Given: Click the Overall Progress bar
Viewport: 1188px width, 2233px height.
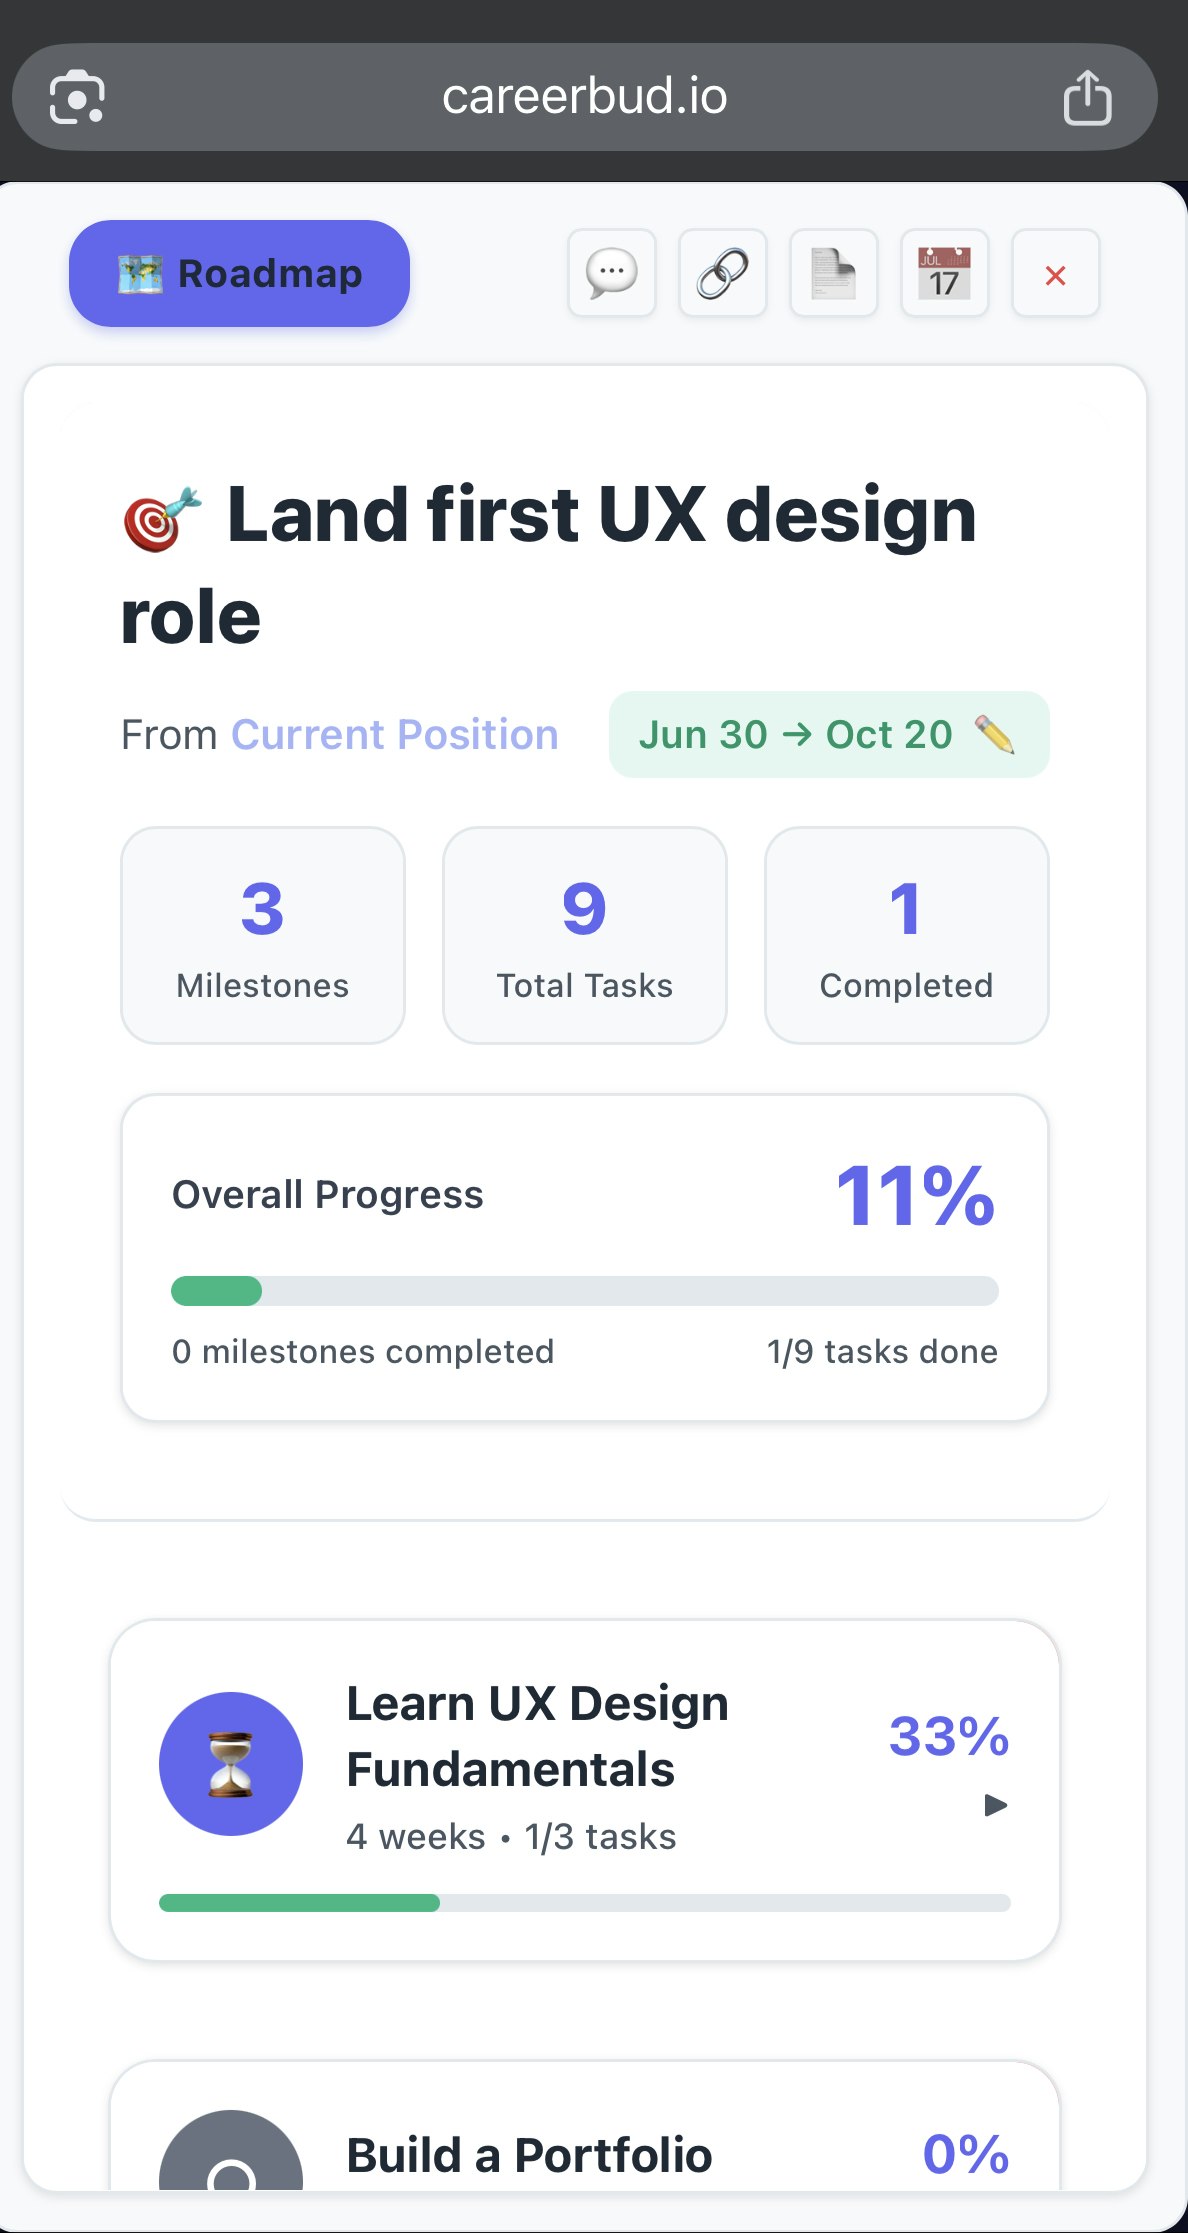Looking at the screenshot, I should pos(584,1292).
